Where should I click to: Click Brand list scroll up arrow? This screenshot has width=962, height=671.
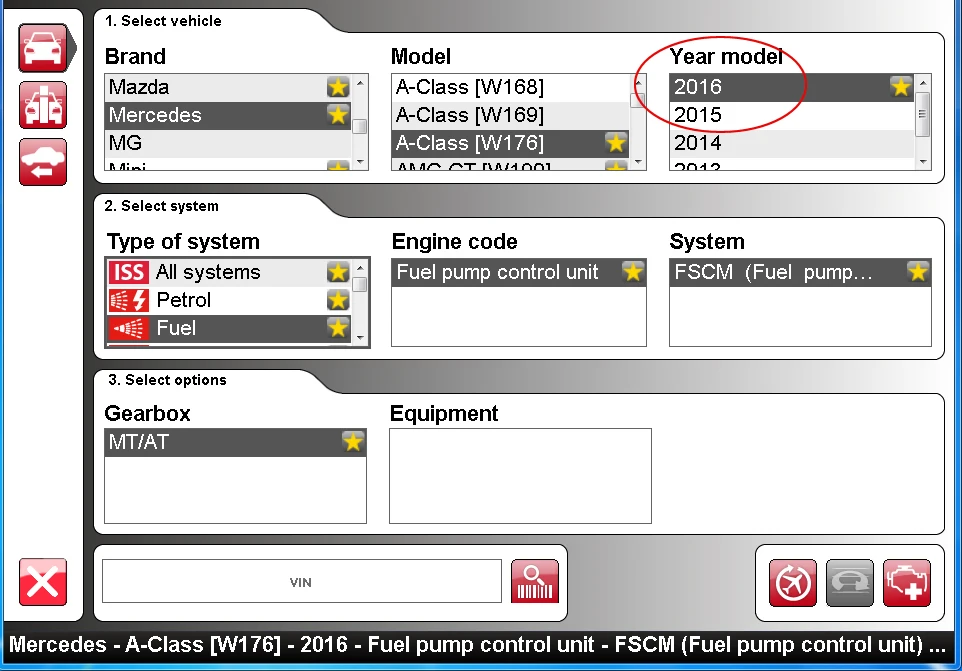tap(360, 82)
